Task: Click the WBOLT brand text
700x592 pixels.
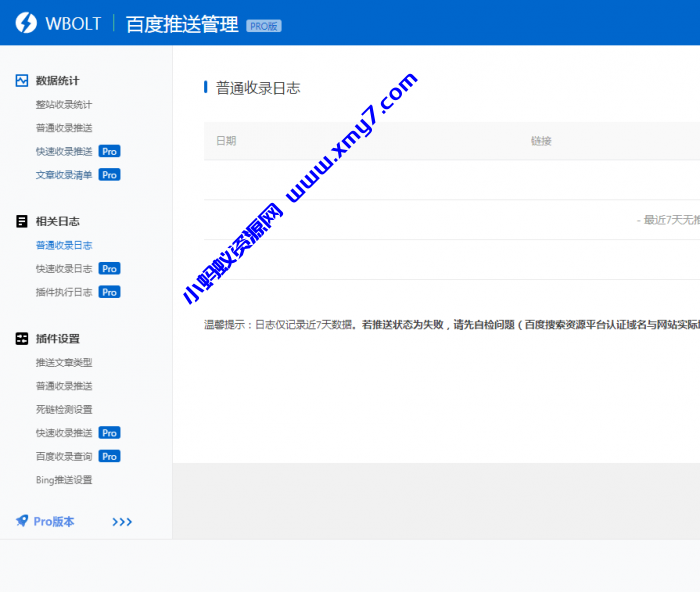Action: pos(73,24)
